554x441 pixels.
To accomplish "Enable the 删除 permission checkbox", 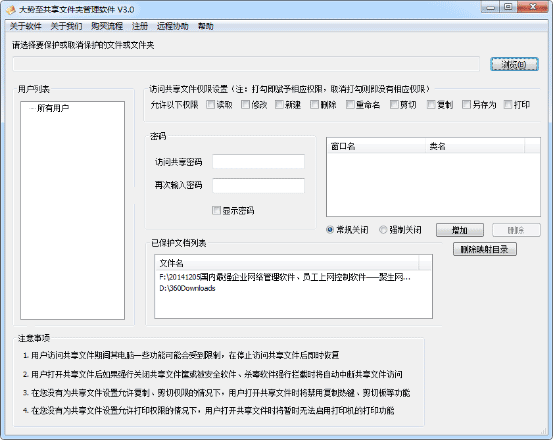I will point(314,104).
